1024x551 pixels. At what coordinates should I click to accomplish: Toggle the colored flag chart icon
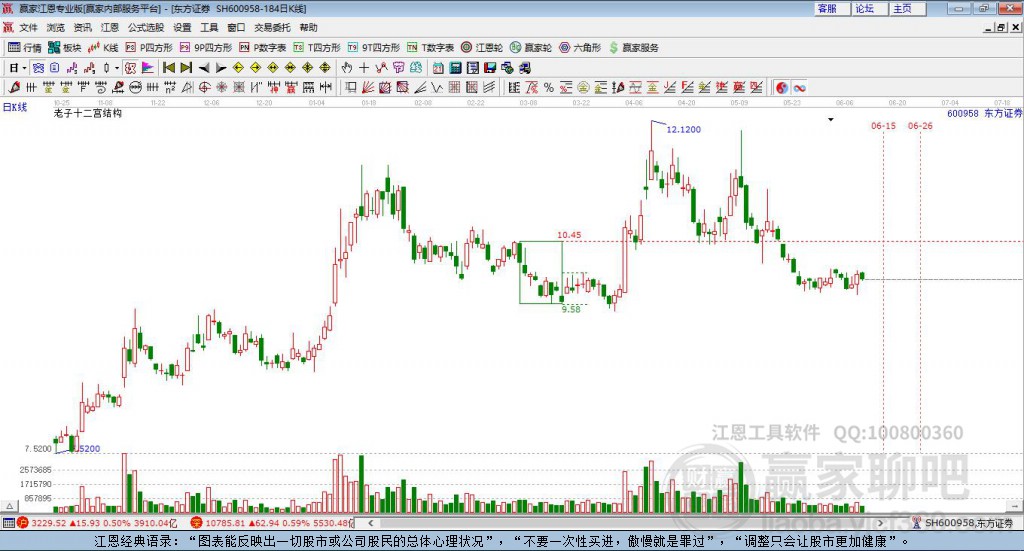148,68
